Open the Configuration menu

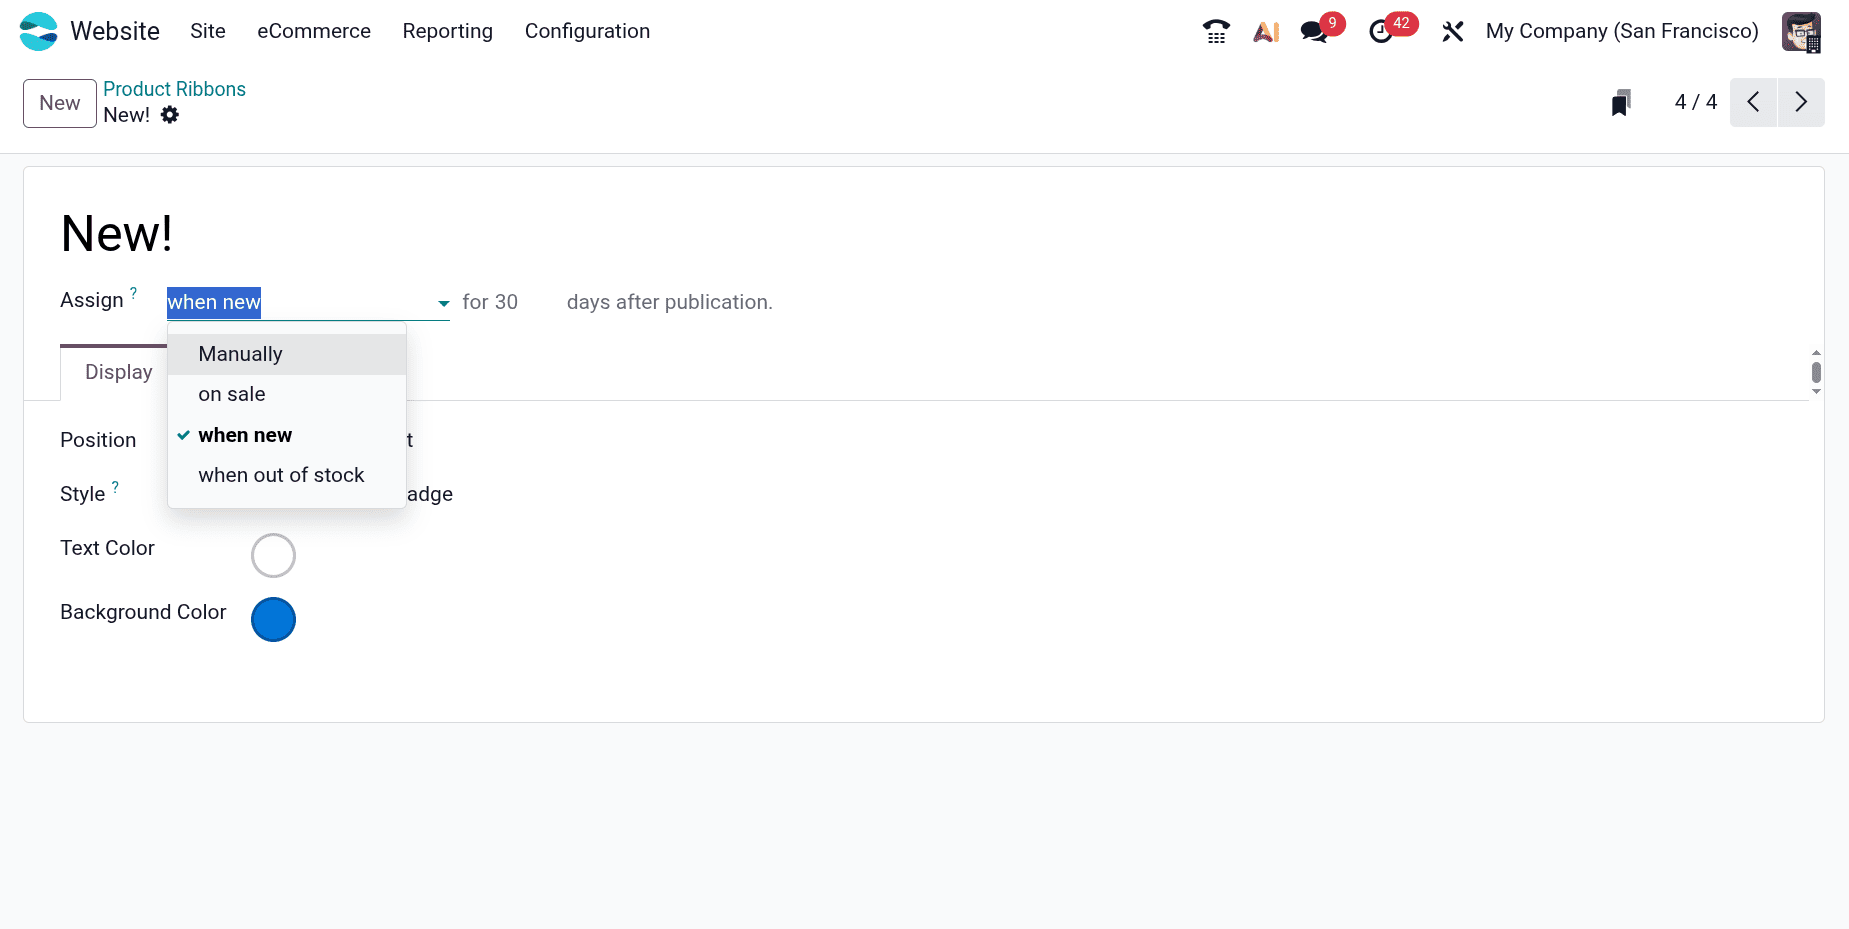(587, 31)
